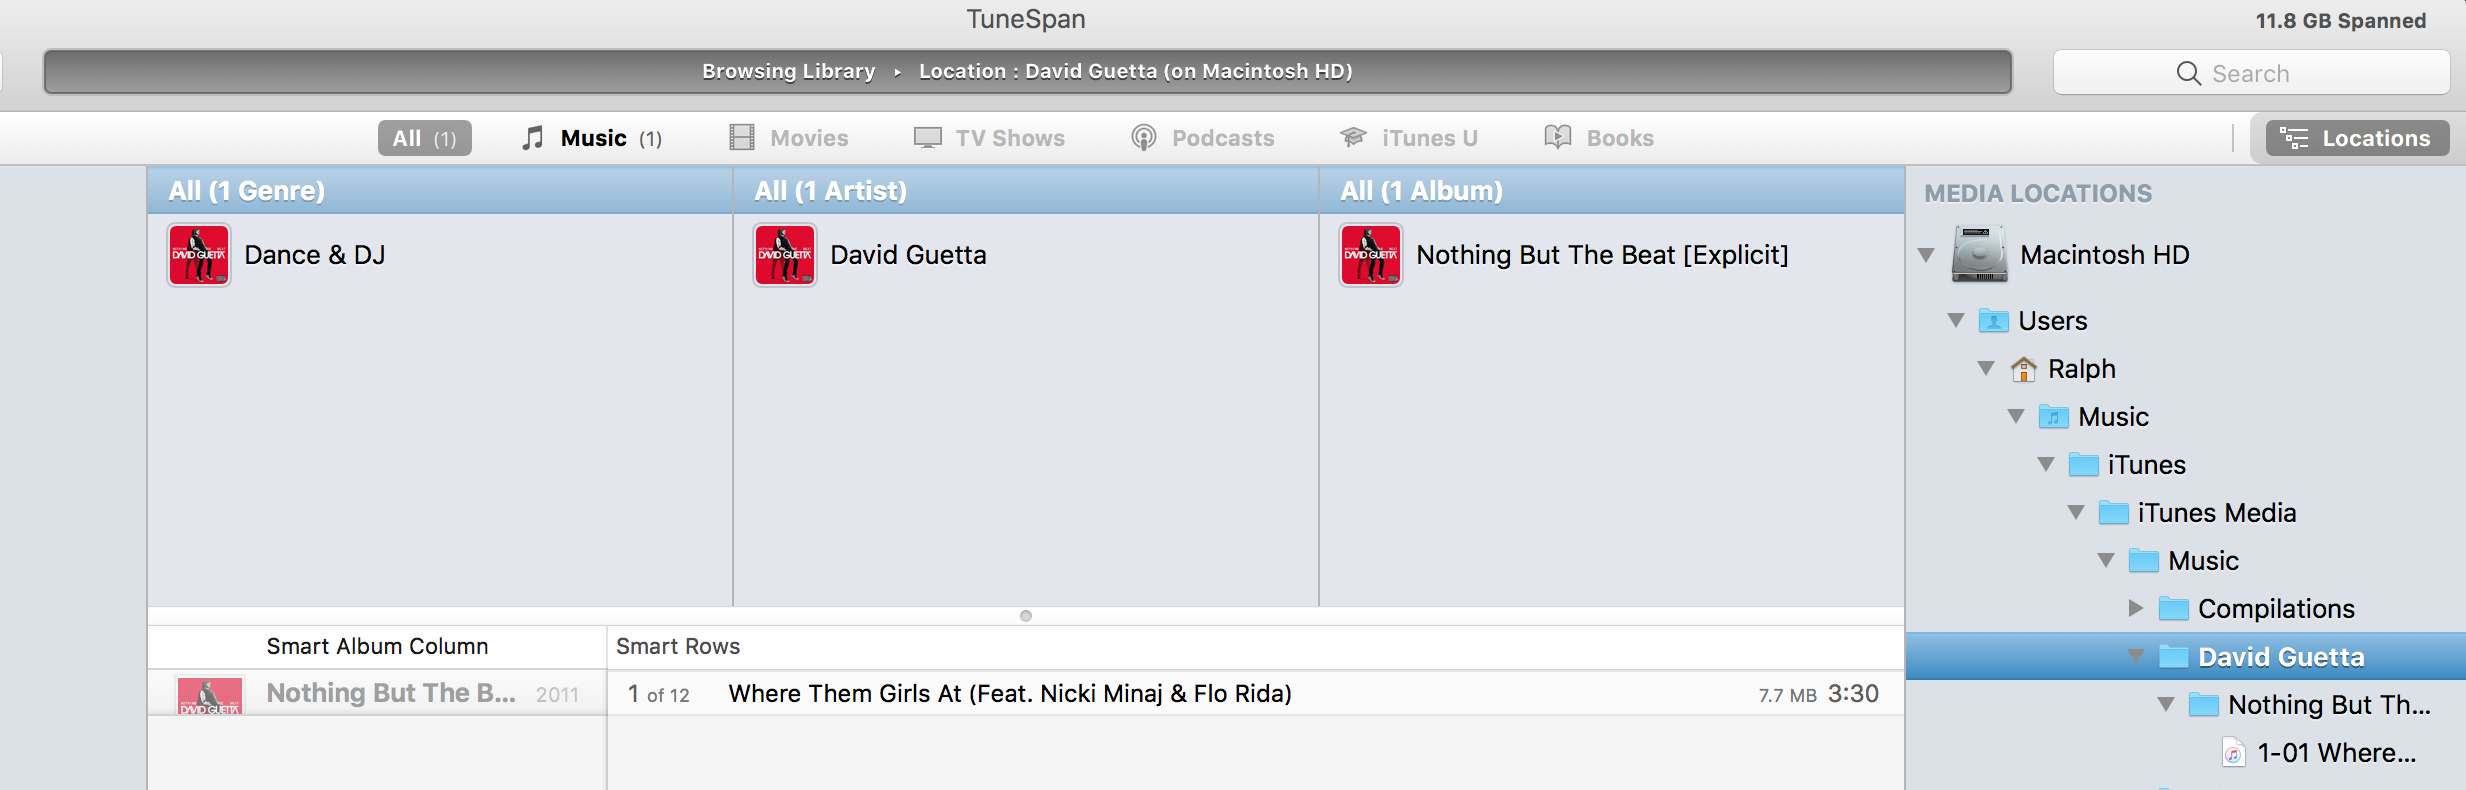The width and height of the screenshot is (2466, 790).
Task: Toggle the Locations sidebar button
Action: tap(2356, 138)
